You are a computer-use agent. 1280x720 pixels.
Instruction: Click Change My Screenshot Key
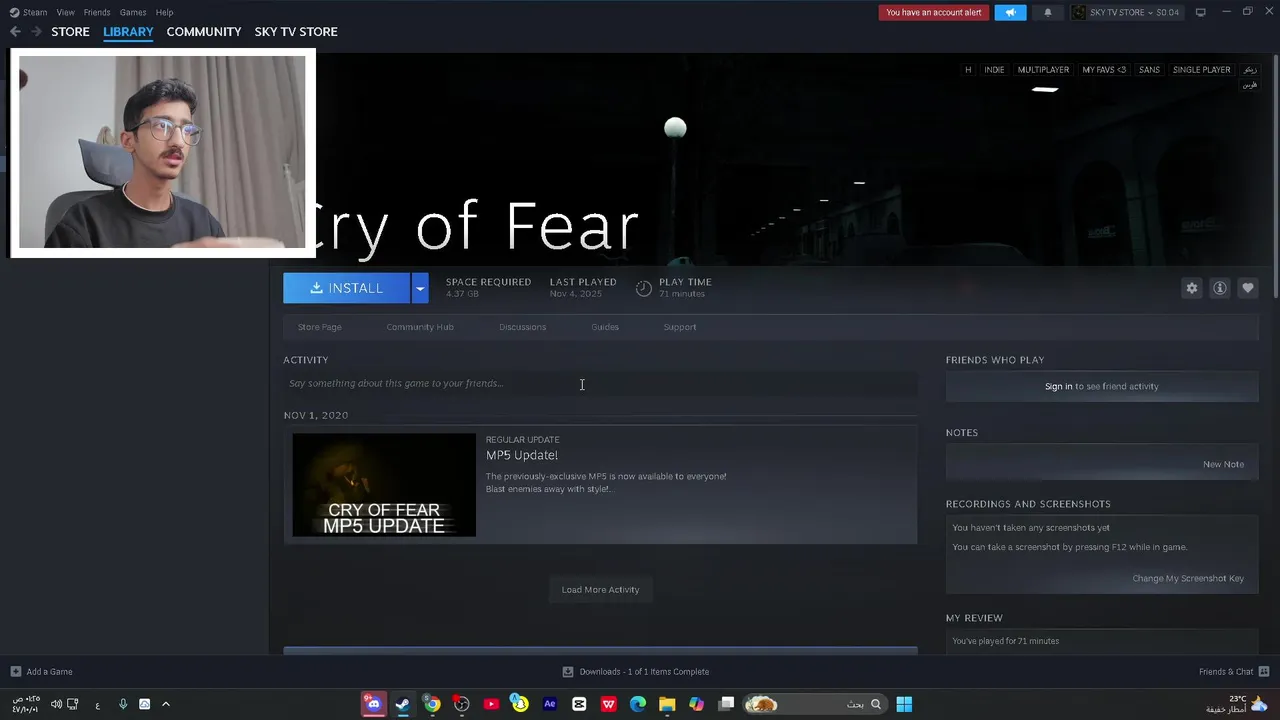click(1188, 578)
